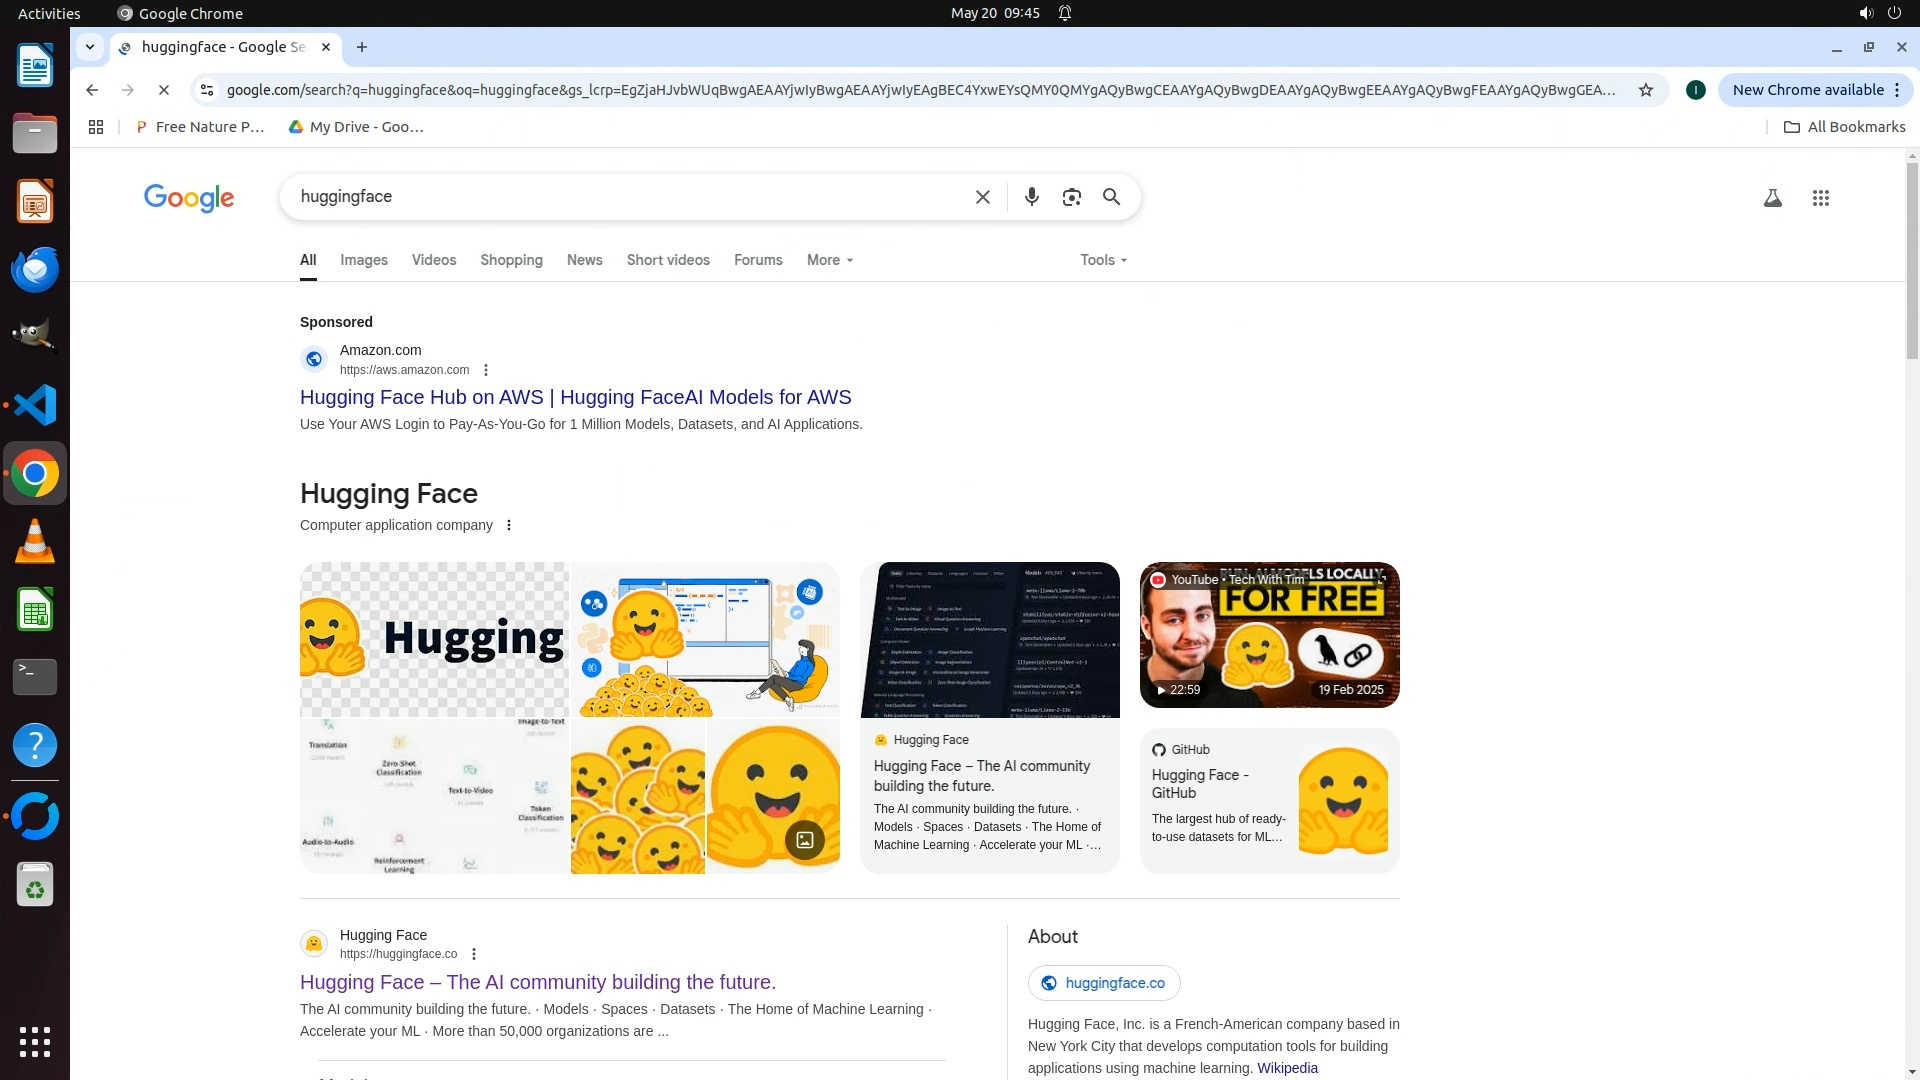1920x1080 pixels.
Task: Open view site information icon
Action: coord(207,90)
